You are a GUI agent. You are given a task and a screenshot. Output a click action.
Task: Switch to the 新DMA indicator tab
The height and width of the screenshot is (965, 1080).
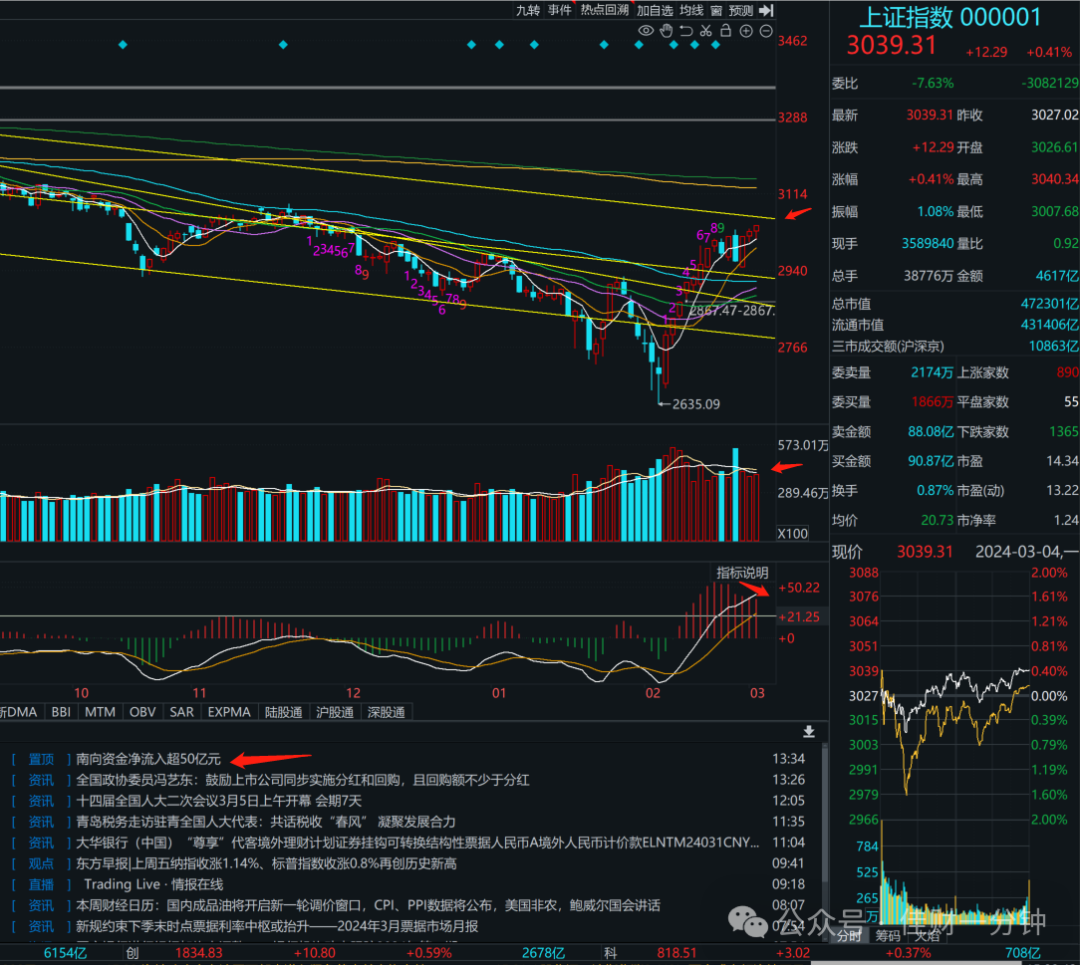coord(19,712)
